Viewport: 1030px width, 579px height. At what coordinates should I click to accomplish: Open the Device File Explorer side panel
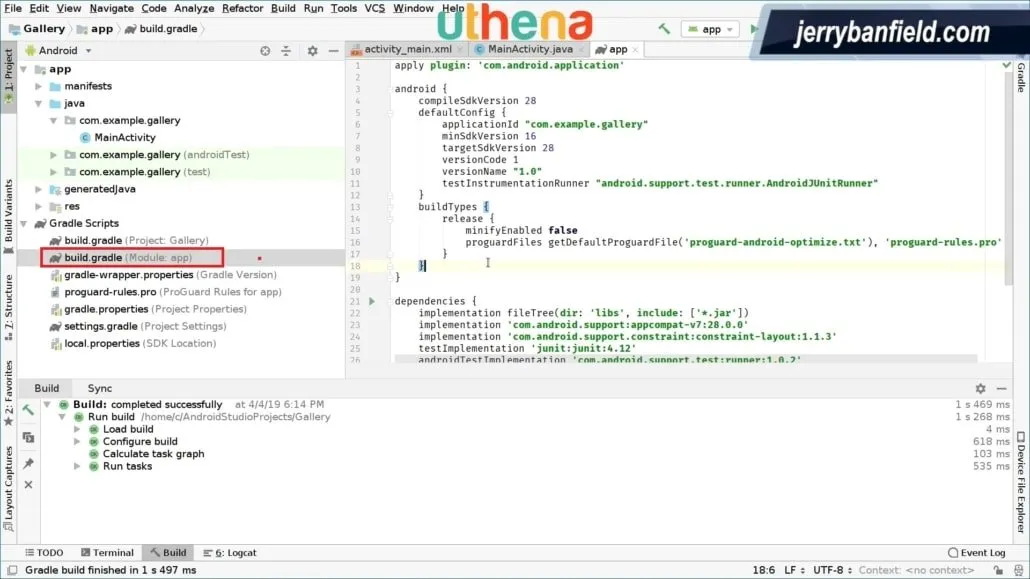pos(1021,482)
